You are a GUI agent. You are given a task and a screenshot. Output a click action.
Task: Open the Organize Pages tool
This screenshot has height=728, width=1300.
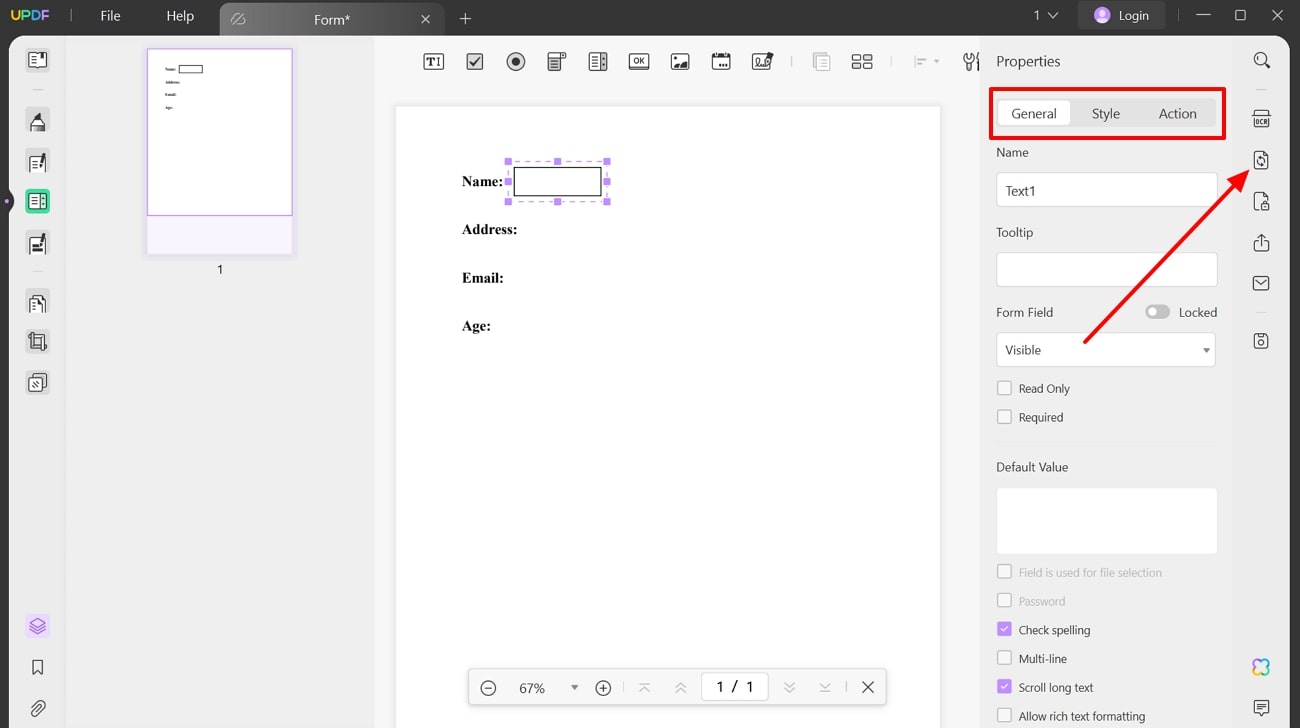coord(38,302)
